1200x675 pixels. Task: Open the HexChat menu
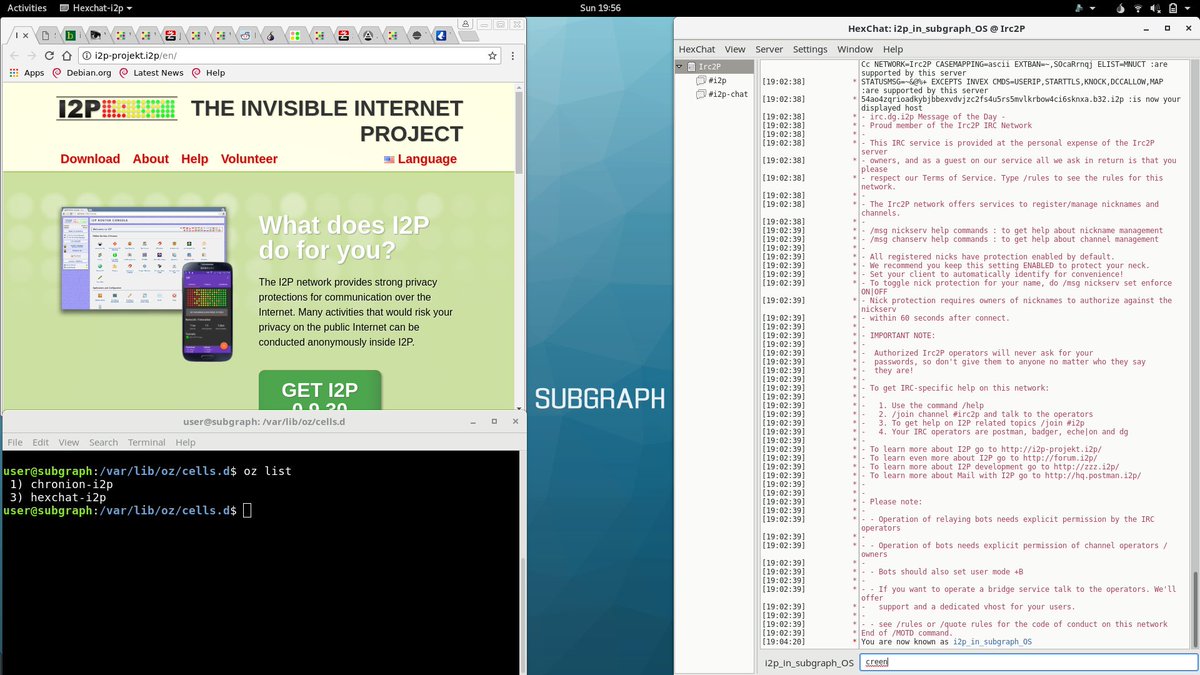pos(697,49)
